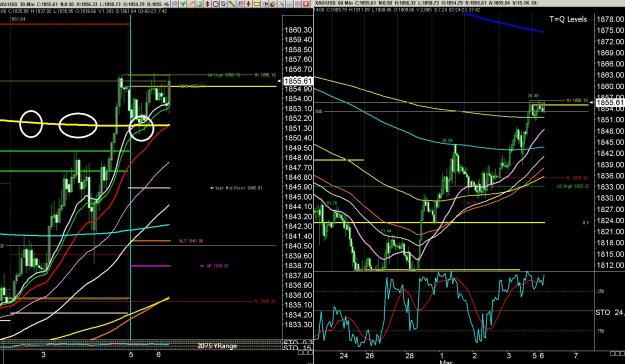Click the circled C toolbar icon
Screen dimensions: 625x364
[x=215, y=4]
